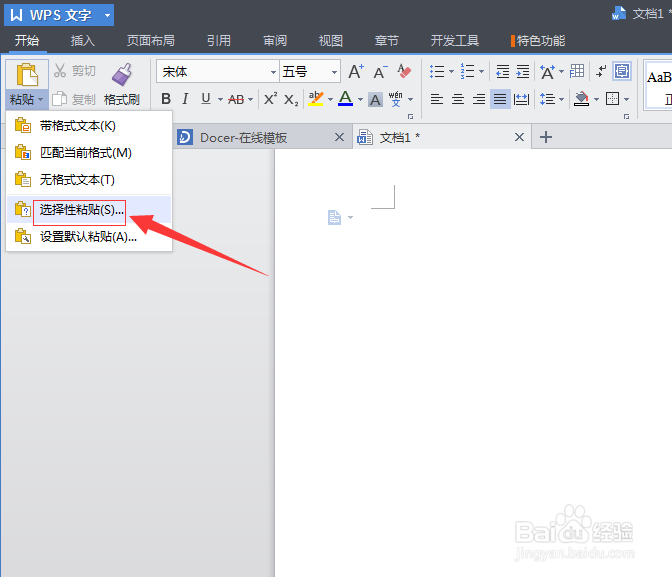Screen dimensions: 672x577
Task: Toggle underline formatting
Action: 206,99
